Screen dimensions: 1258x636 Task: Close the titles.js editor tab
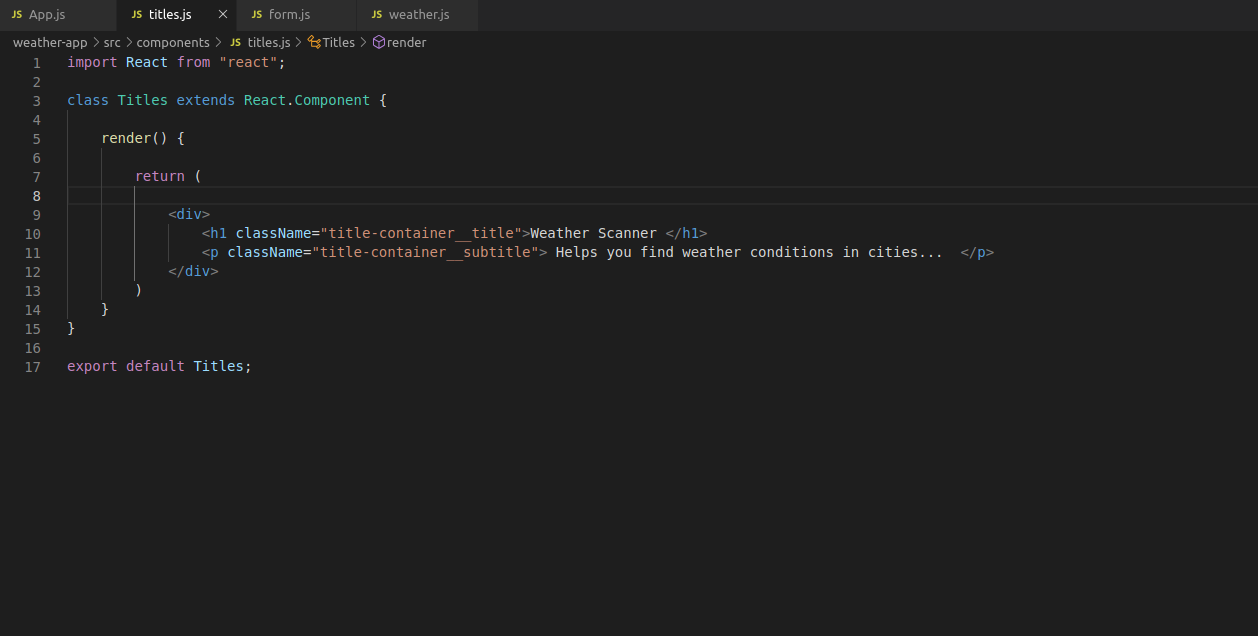click(222, 15)
